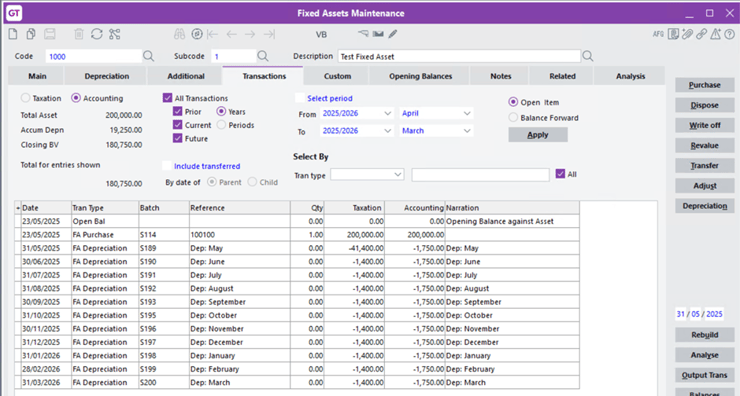Select the Accounting radio button

(76, 98)
